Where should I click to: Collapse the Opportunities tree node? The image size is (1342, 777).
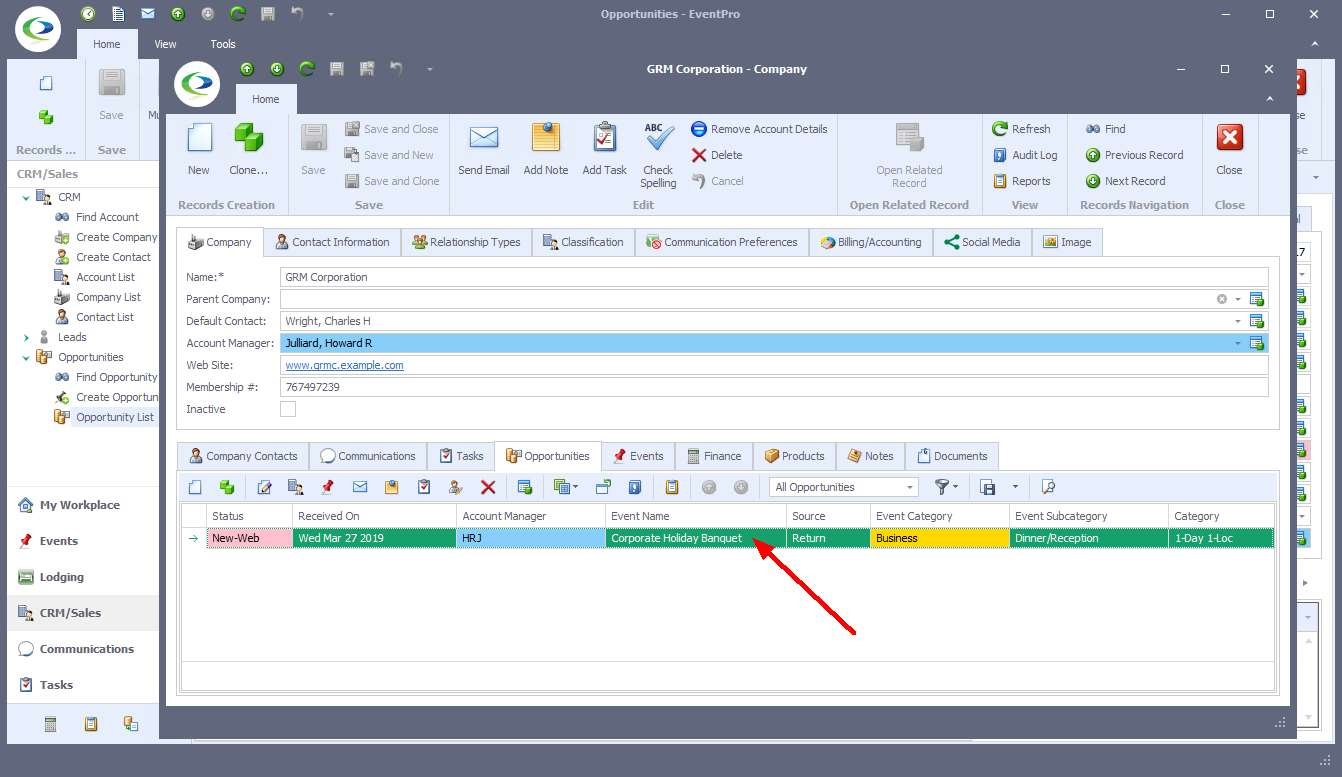tap(26, 357)
